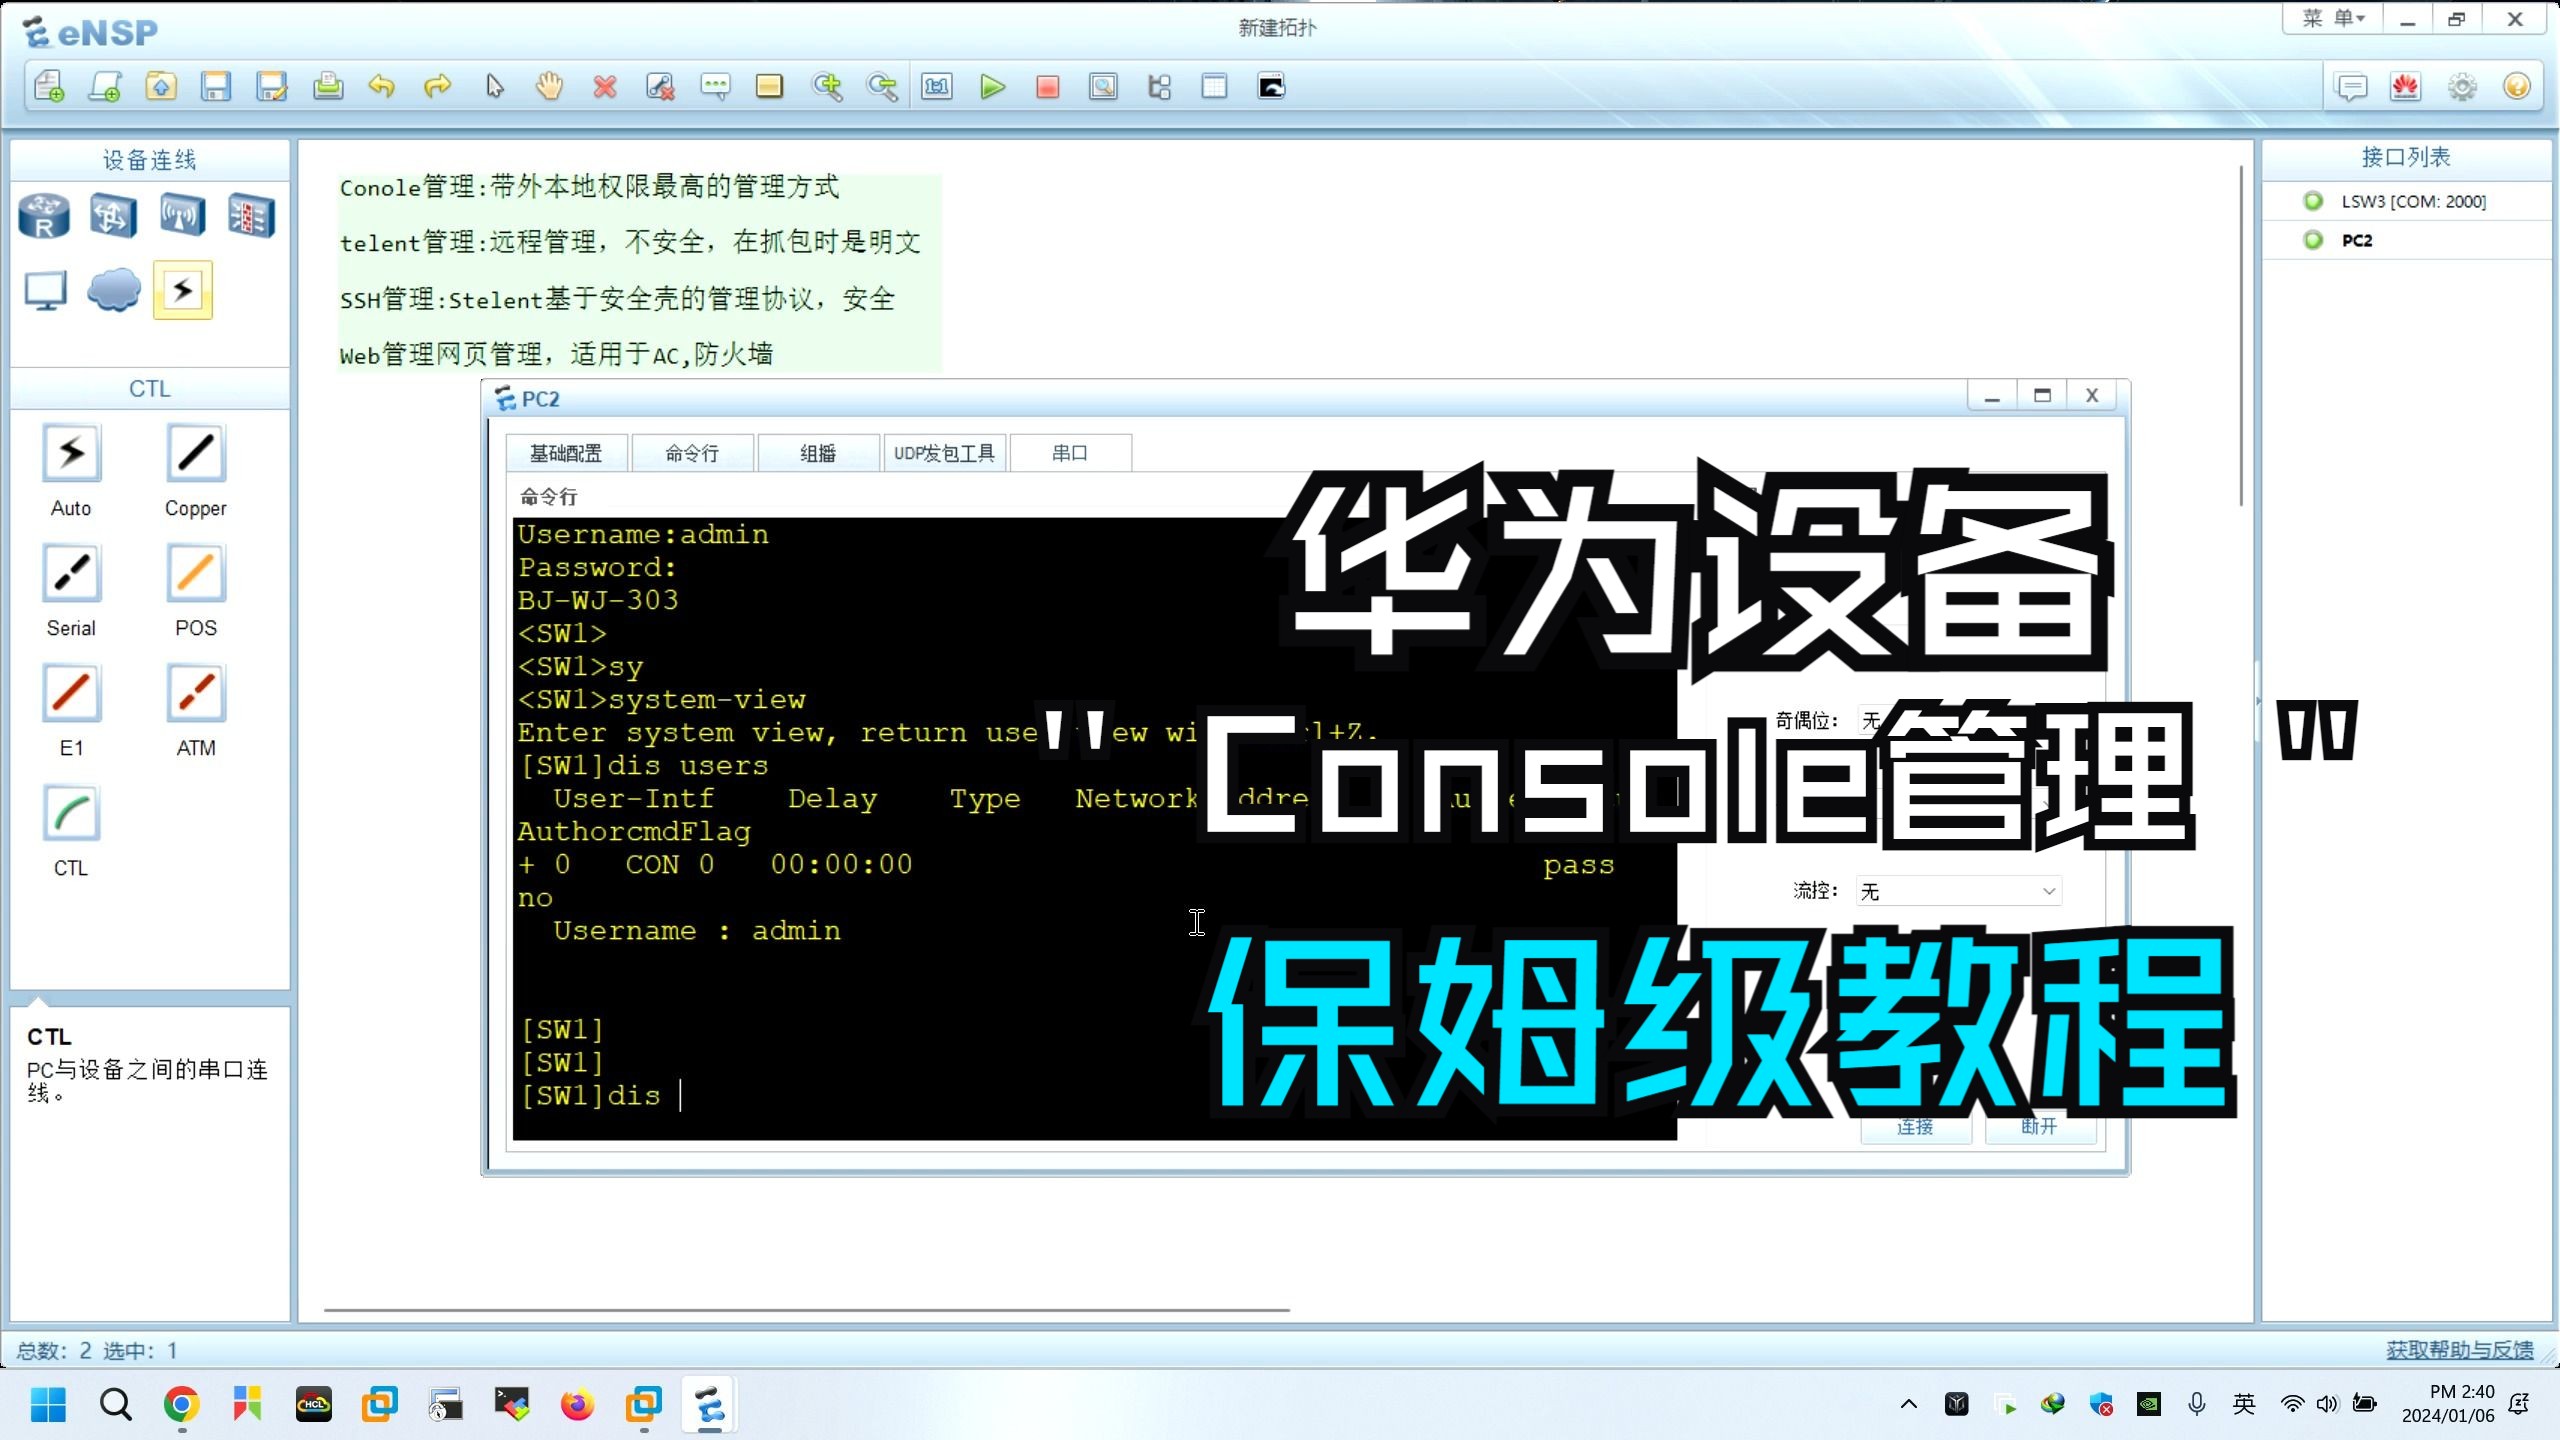Select the hand drag tool in toolbar
The image size is (2560, 1440).
pyautogui.click(x=549, y=87)
